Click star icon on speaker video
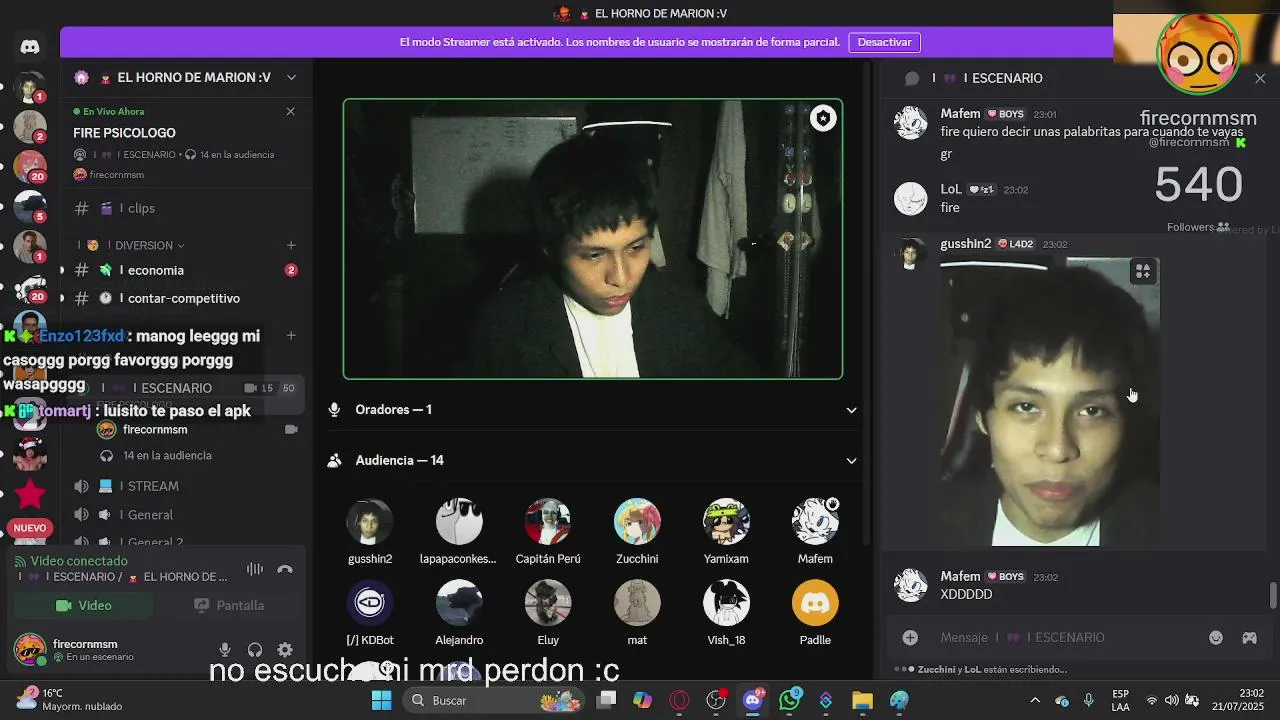1280x720 pixels. [x=822, y=118]
